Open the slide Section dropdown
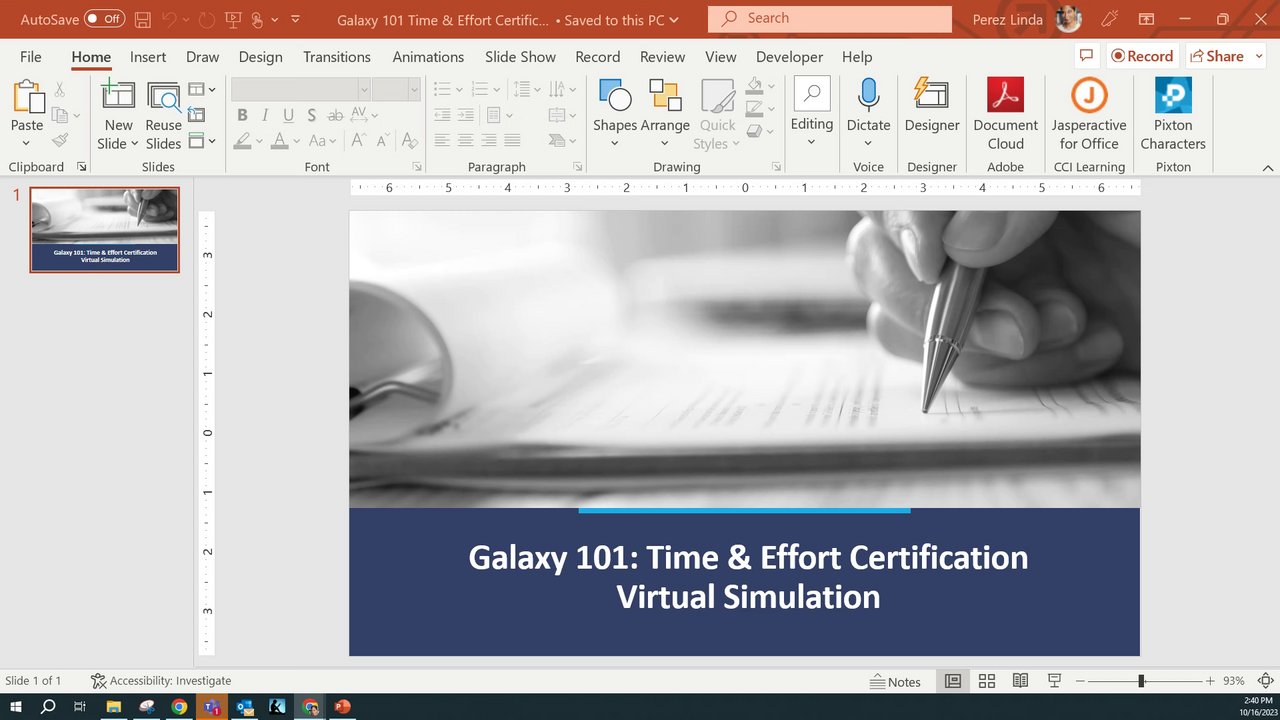 point(202,141)
